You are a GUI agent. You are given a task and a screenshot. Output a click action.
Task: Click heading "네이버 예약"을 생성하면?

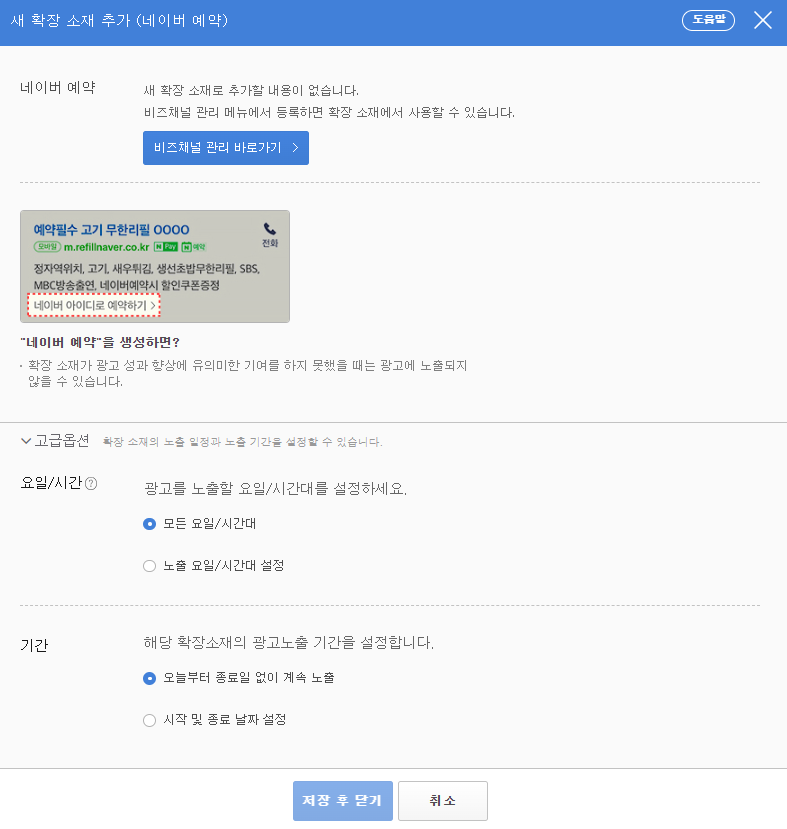click(100, 342)
